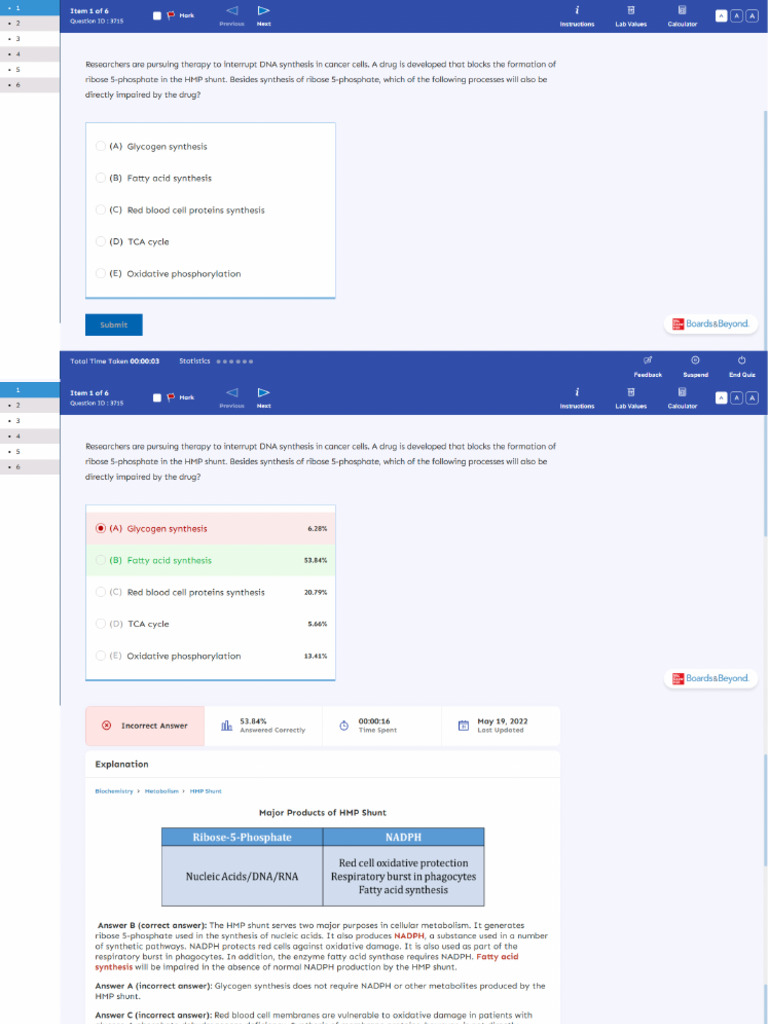Click the Boards&Beyond logo beside the Submit button
The height and width of the screenshot is (1024, 768).
[x=711, y=324]
